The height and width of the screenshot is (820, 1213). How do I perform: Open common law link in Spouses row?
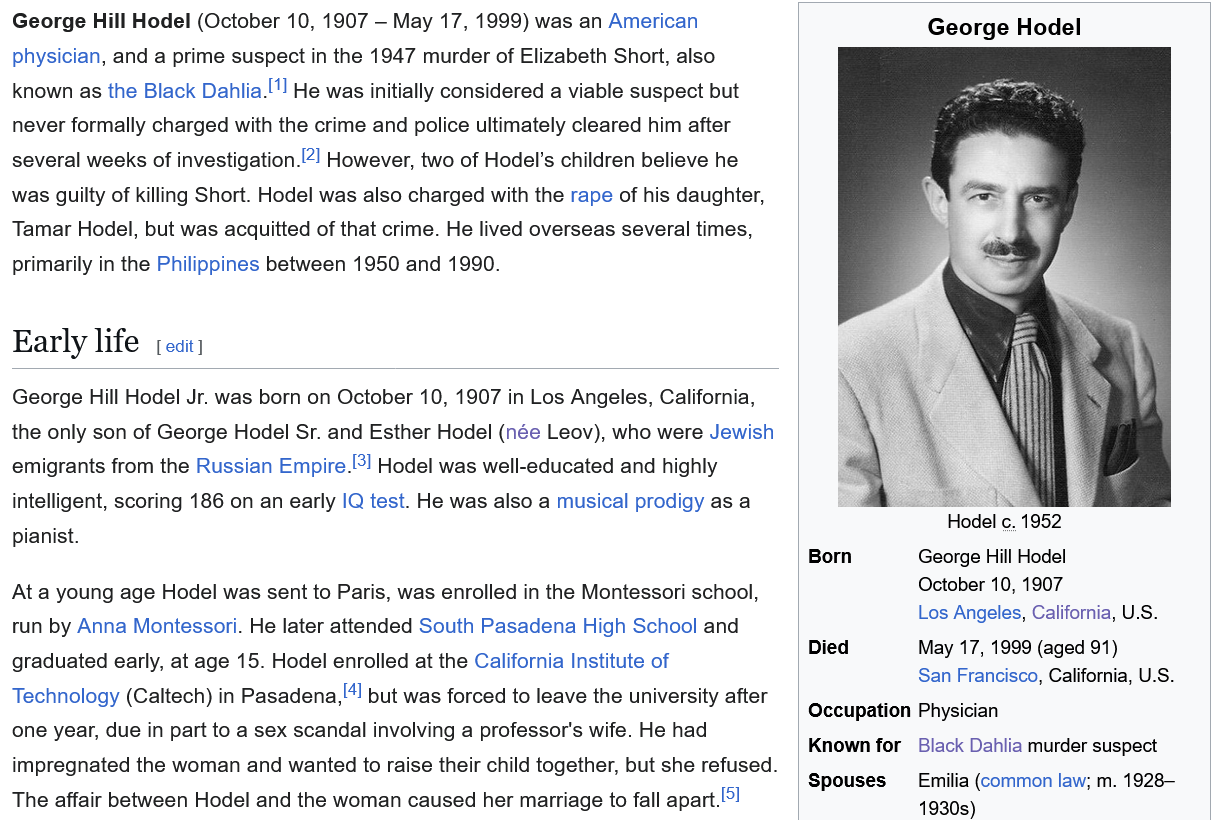(1033, 781)
